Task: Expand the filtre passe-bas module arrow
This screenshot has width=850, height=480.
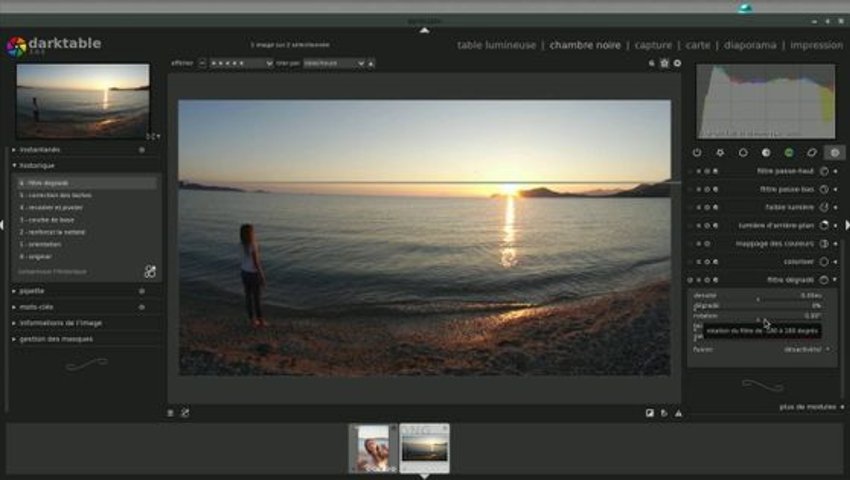Action: click(835, 189)
